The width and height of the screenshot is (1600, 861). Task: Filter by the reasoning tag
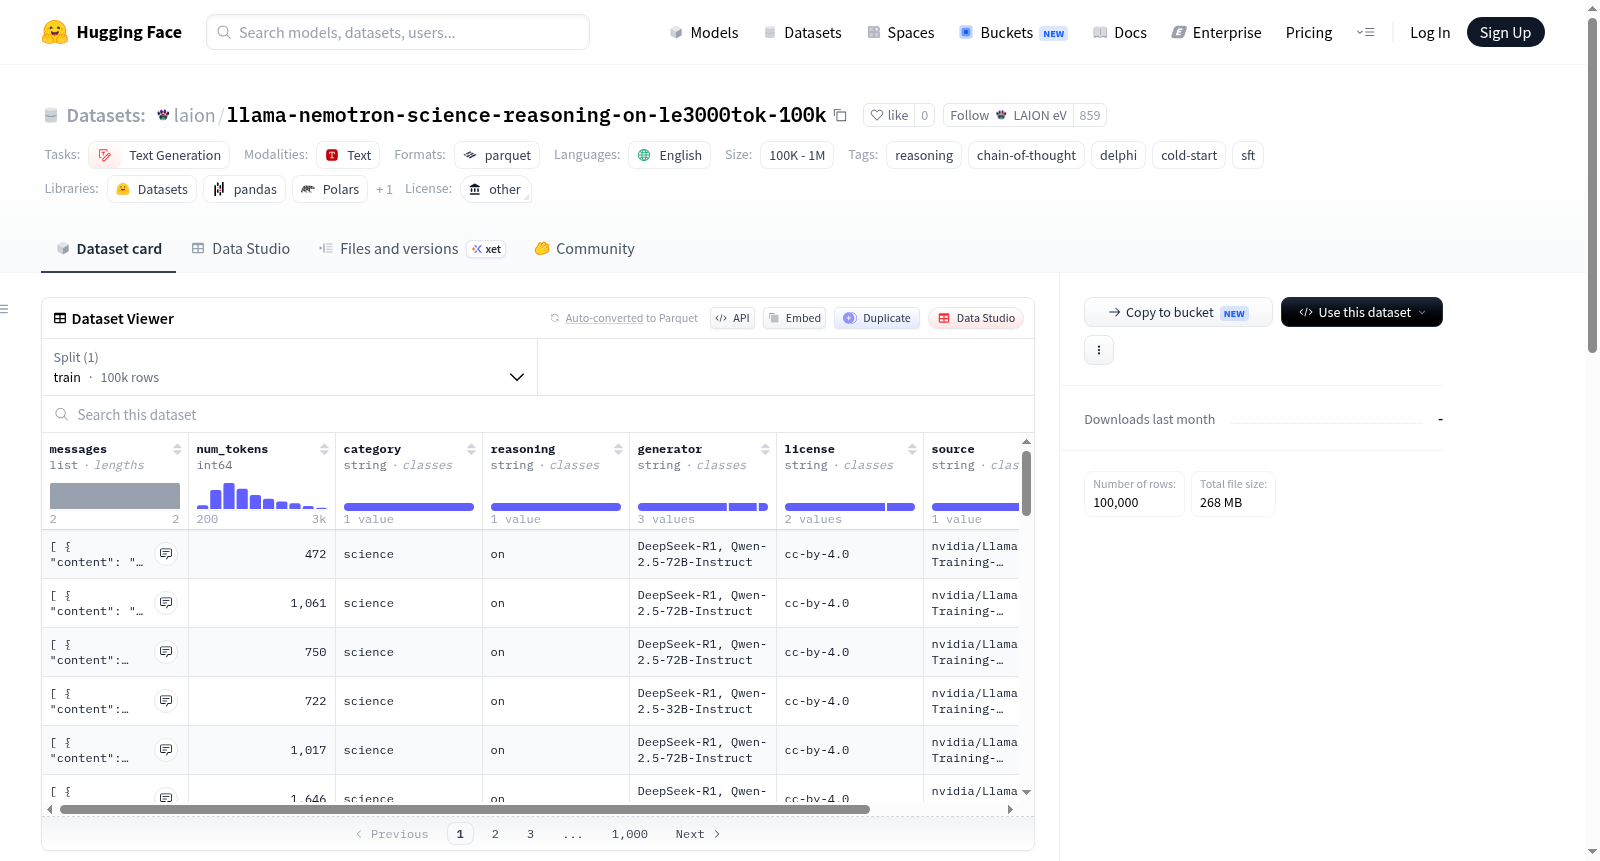(924, 155)
